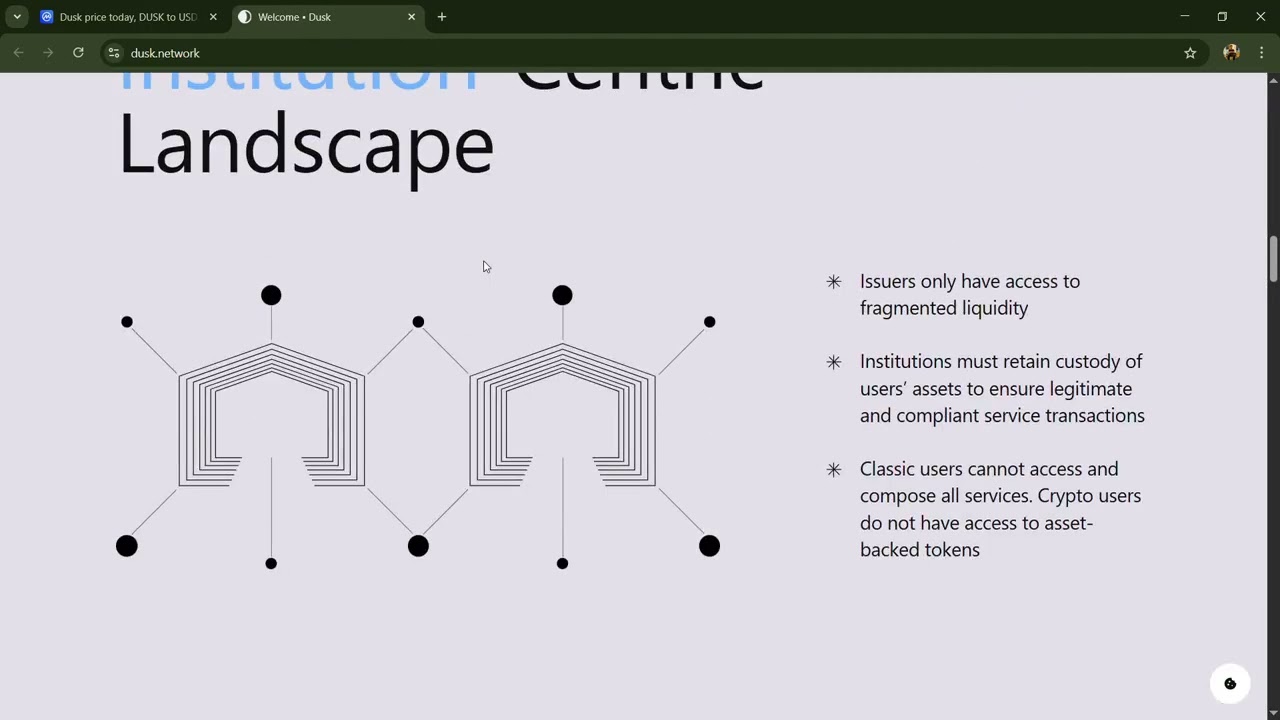Screen dimensions: 1280x720
Task: Click the vertical scrollbar thumb
Action: pos(1273,260)
